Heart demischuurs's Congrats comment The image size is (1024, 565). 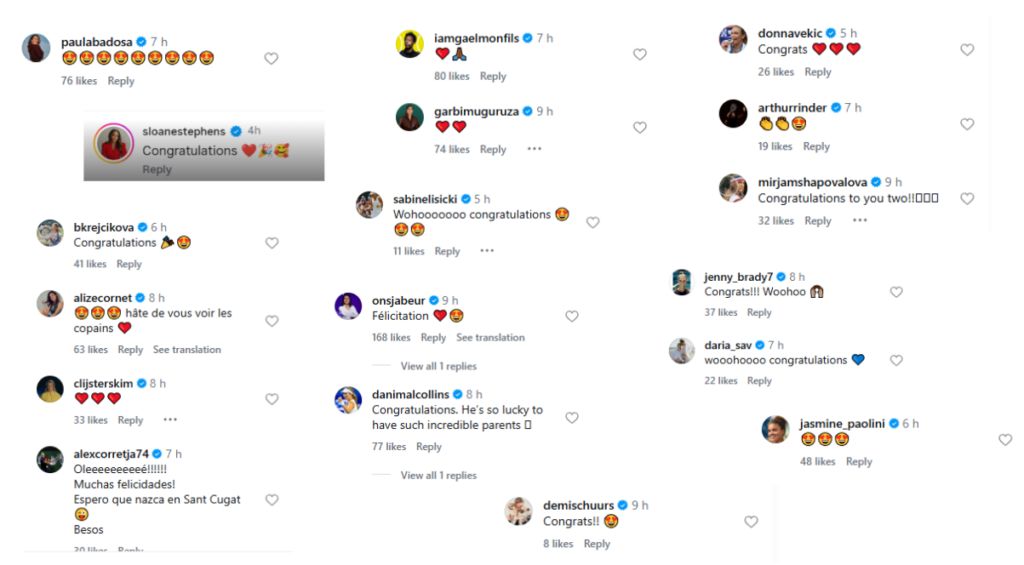(751, 522)
